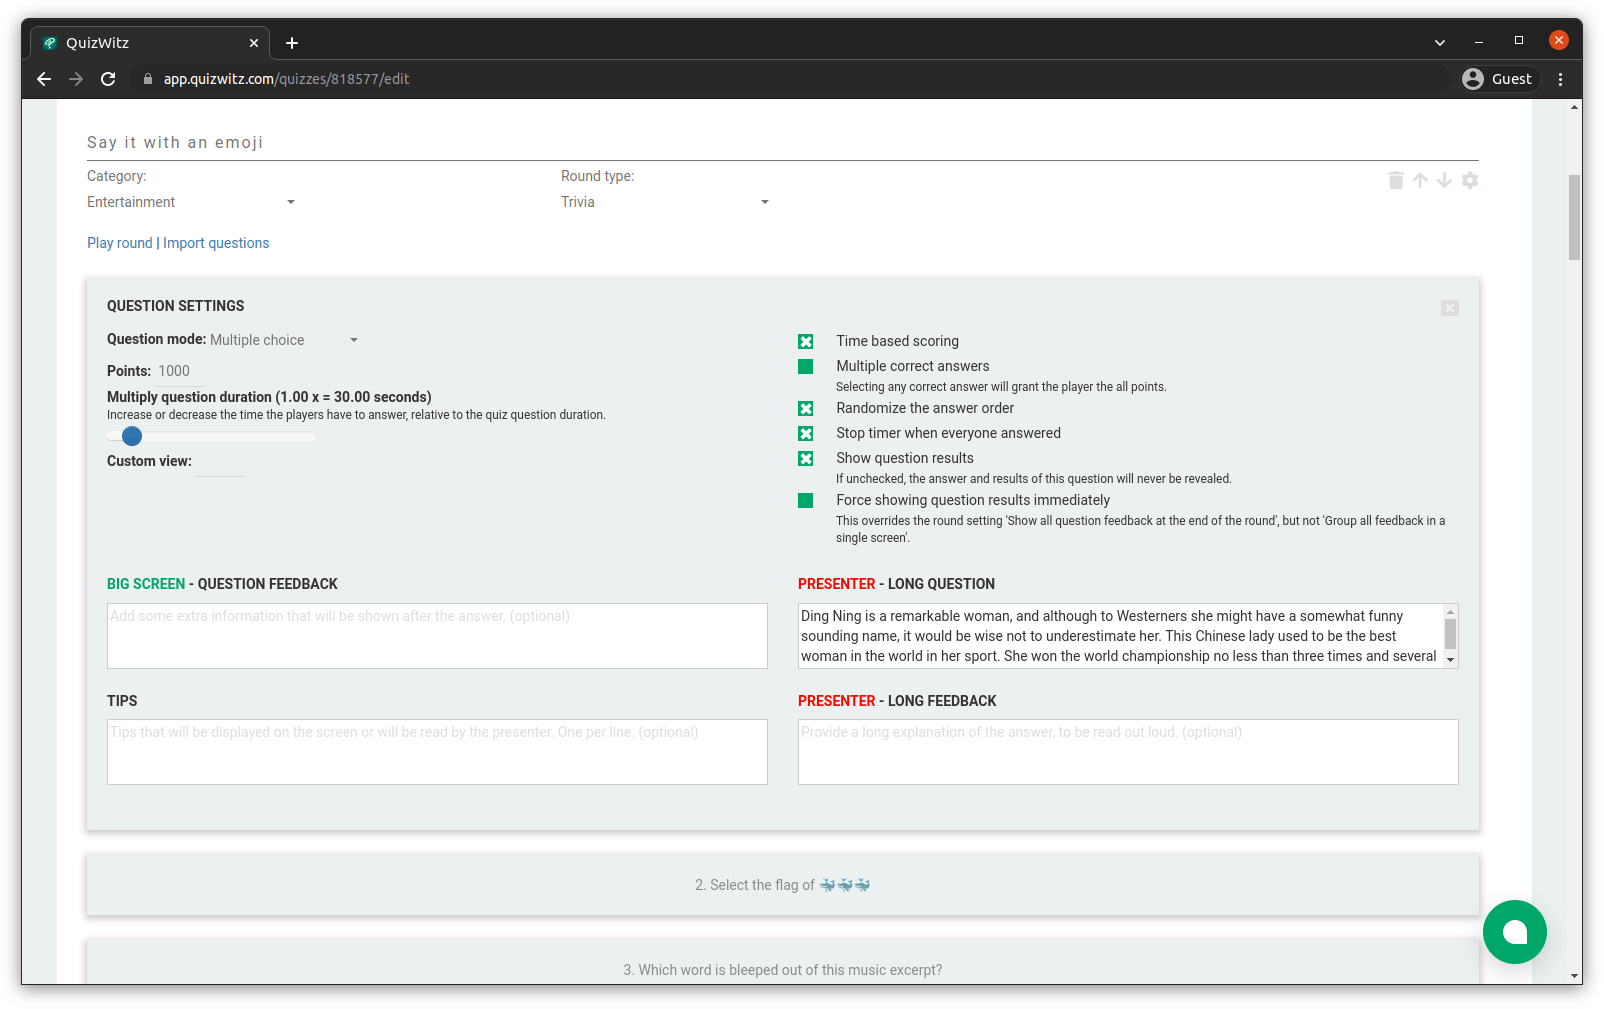Close the Question Settings panel
Viewport: 1604px width, 1009px height.
click(x=1450, y=308)
